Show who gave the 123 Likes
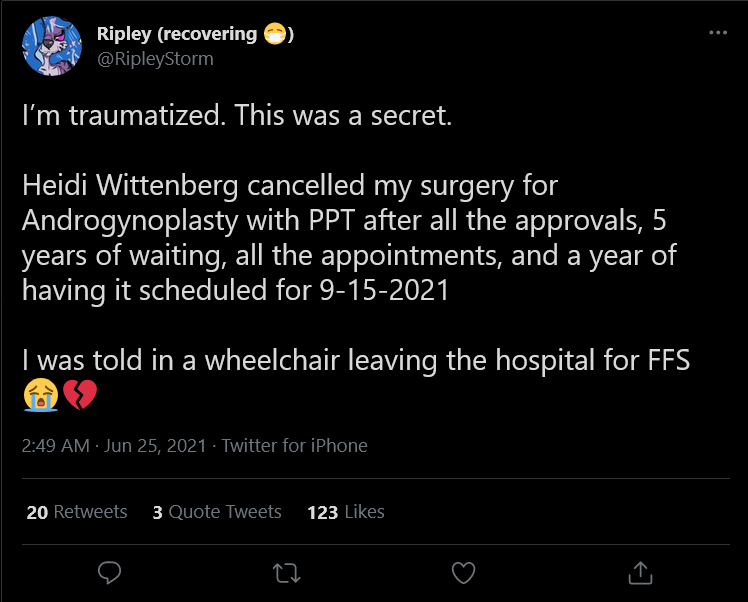Image resolution: width=748 pixels, height=602 pixels. point(346,512)
